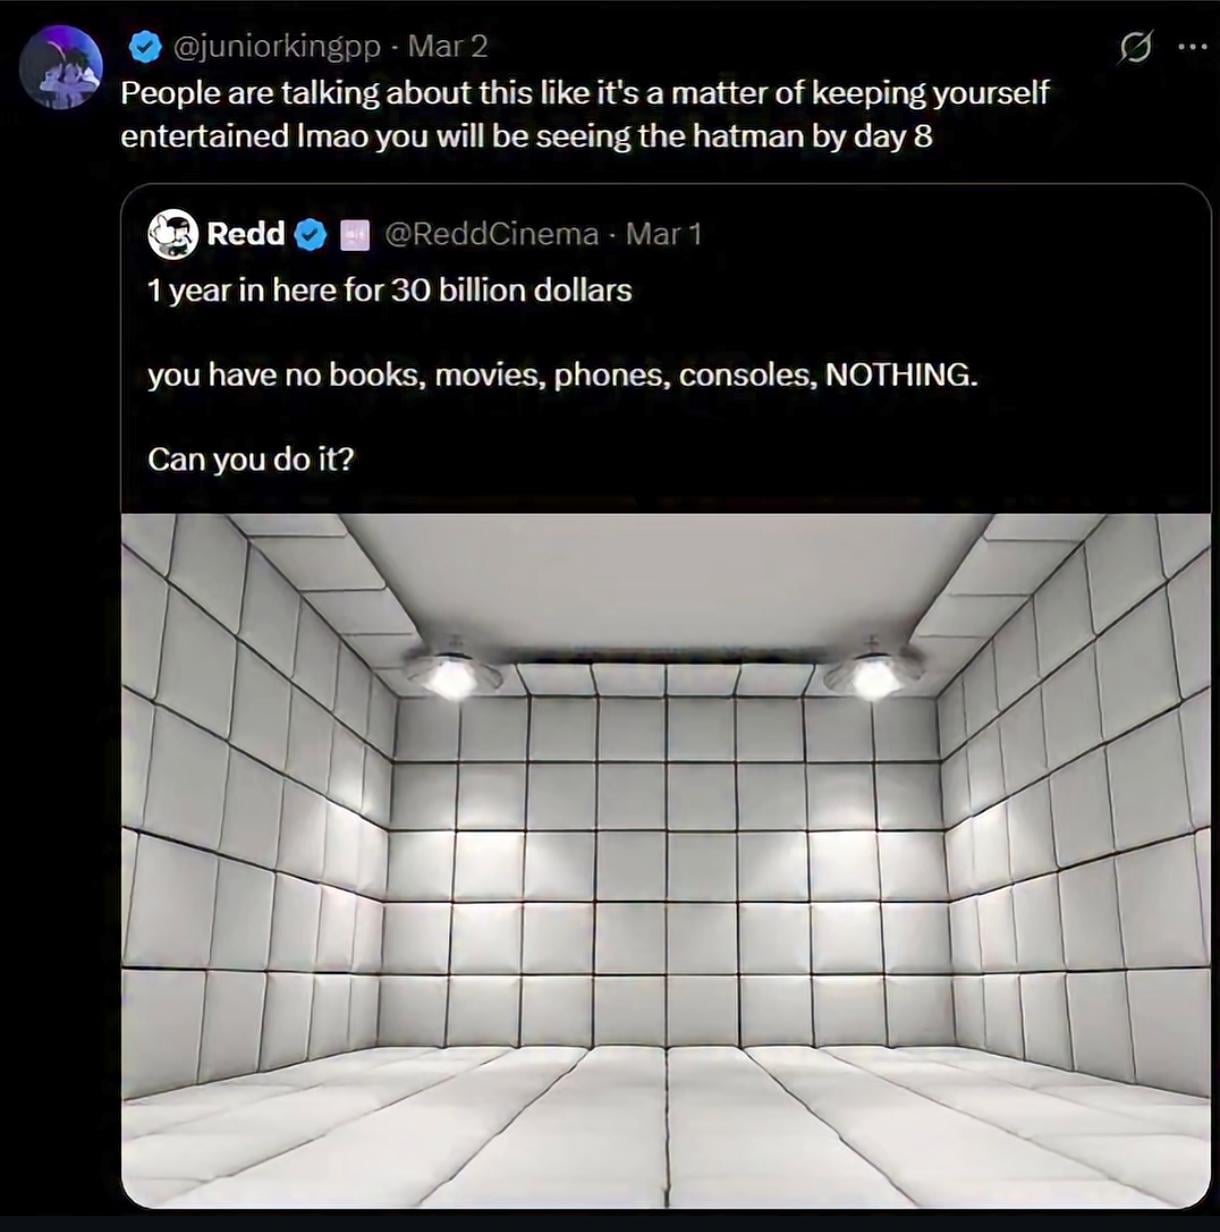Click the Grok slashed-circle icon
The image size is (1220, 1232).
coord(1136,47)
